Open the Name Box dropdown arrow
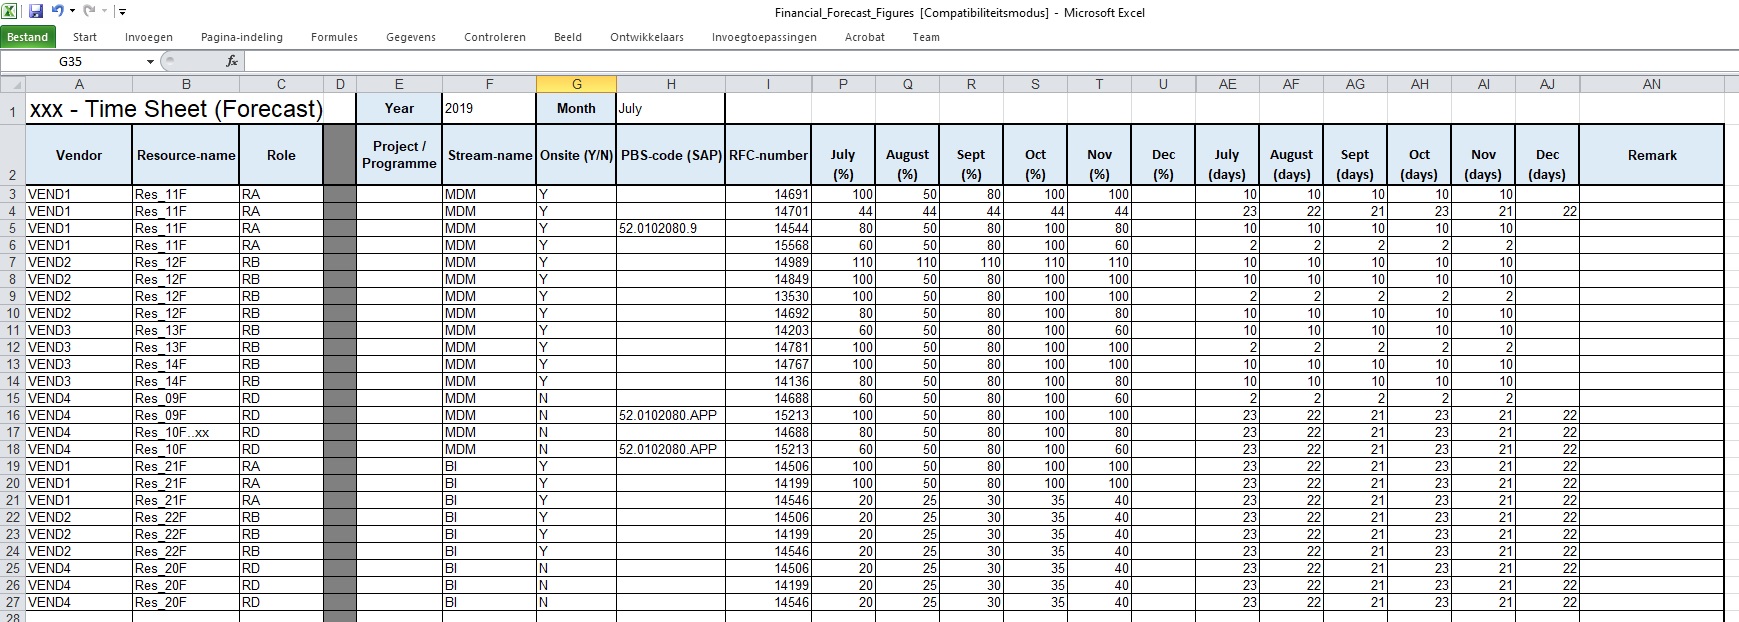The height and width of the screenshot is (622, 1739). [x=150, y=62]
